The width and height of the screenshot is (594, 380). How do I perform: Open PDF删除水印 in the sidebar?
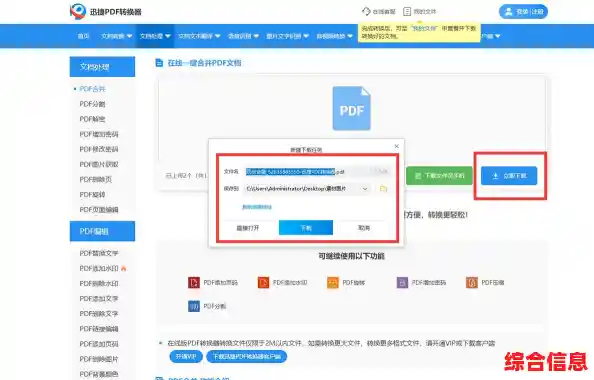click(x=99, y=283)
